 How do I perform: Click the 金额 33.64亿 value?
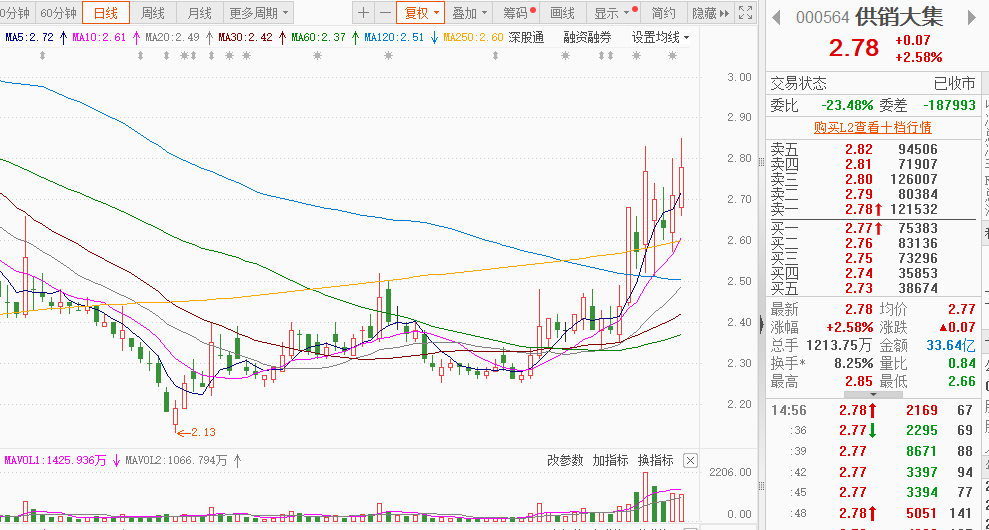(x=951, y=345)
